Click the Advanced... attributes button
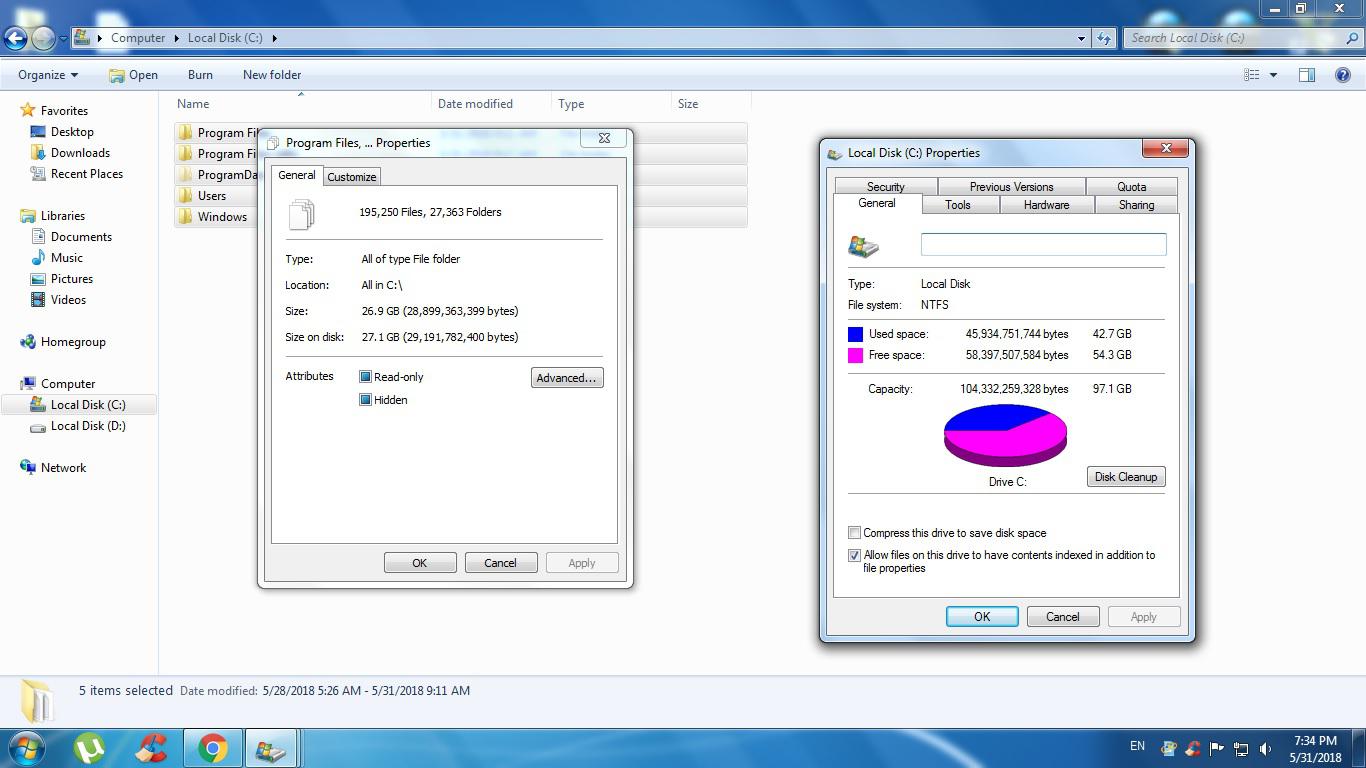This screenshot has height=768, width=1366. pos(566,378)
